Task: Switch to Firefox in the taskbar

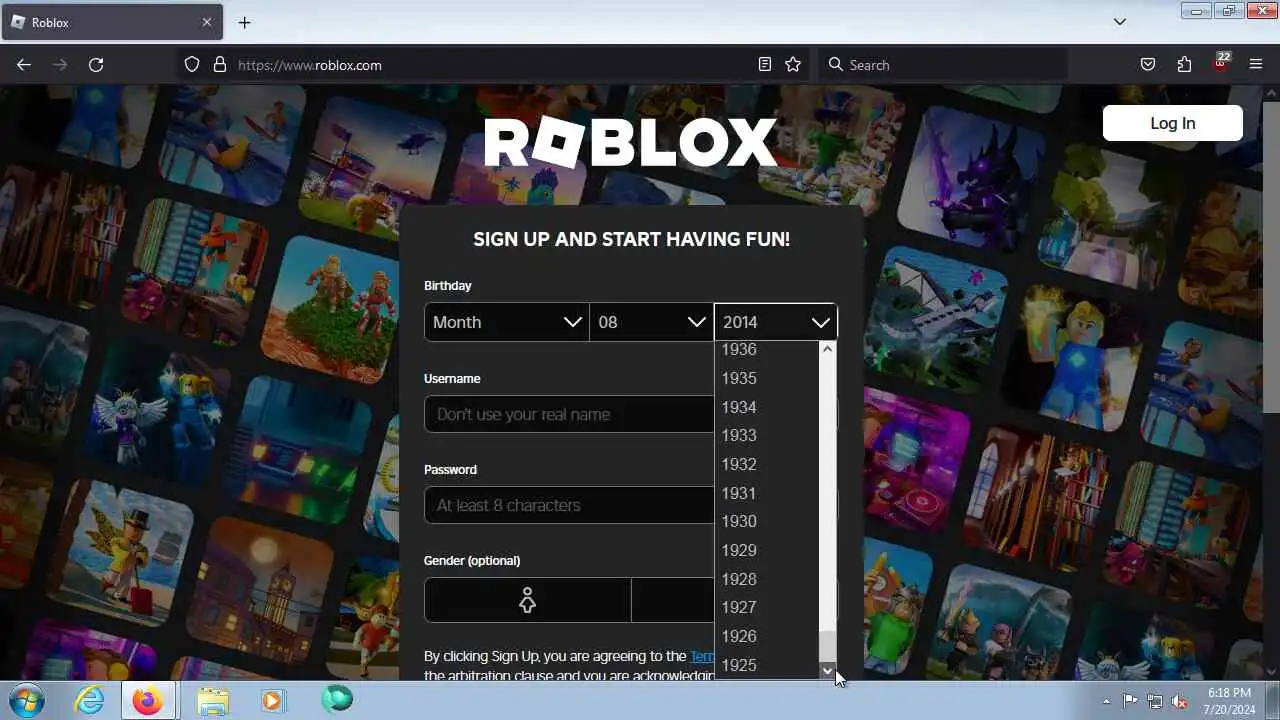Action: (x=148, y=701)
